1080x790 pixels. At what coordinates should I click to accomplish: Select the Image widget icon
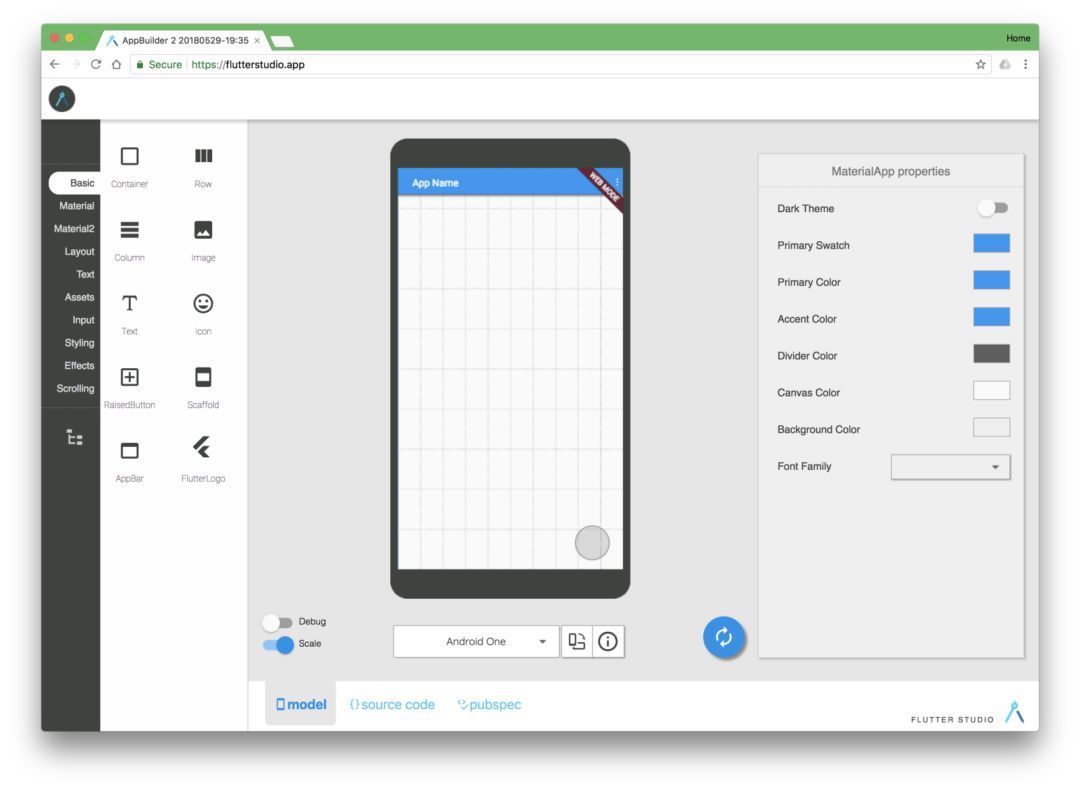point(203,230)
